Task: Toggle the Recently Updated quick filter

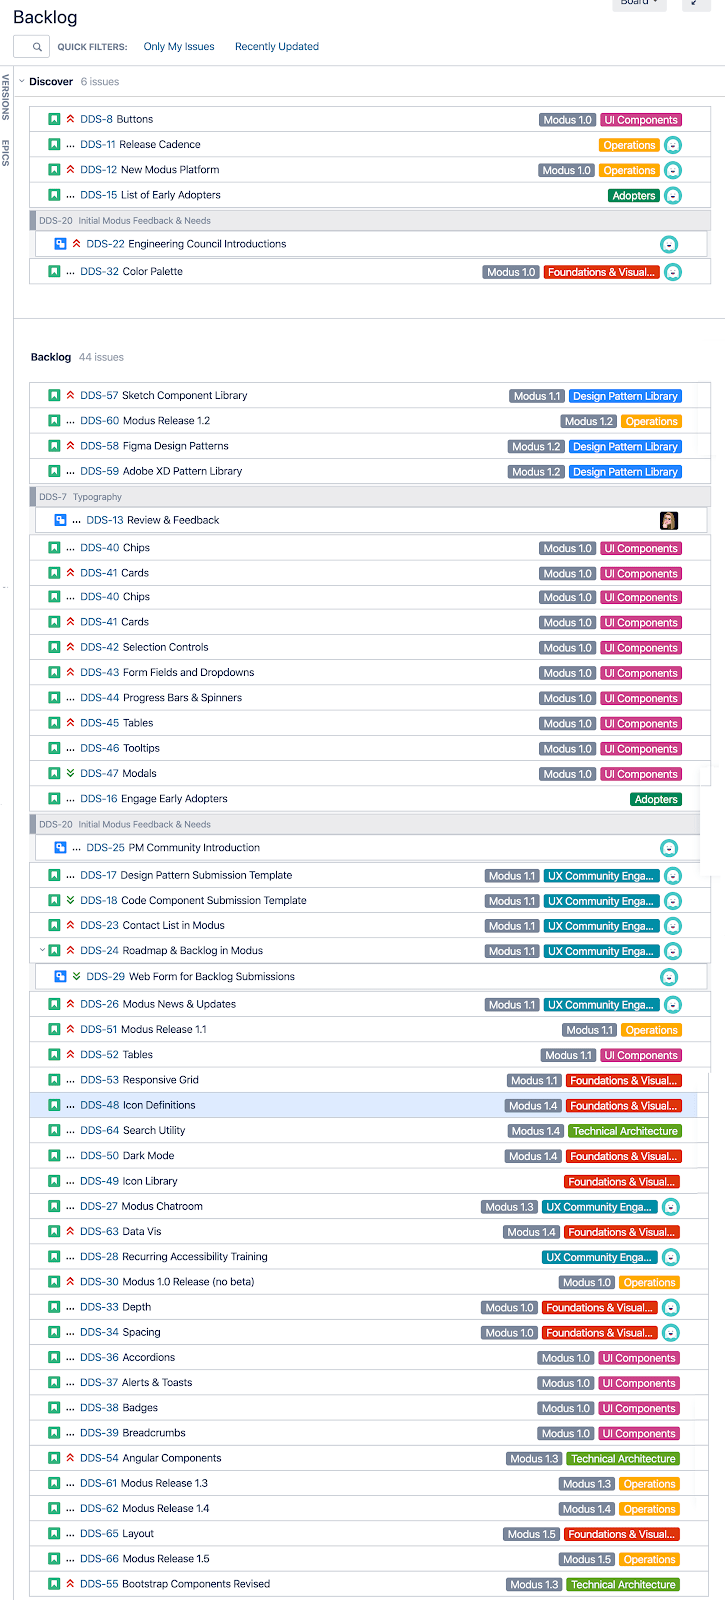Action: (276, 46)
